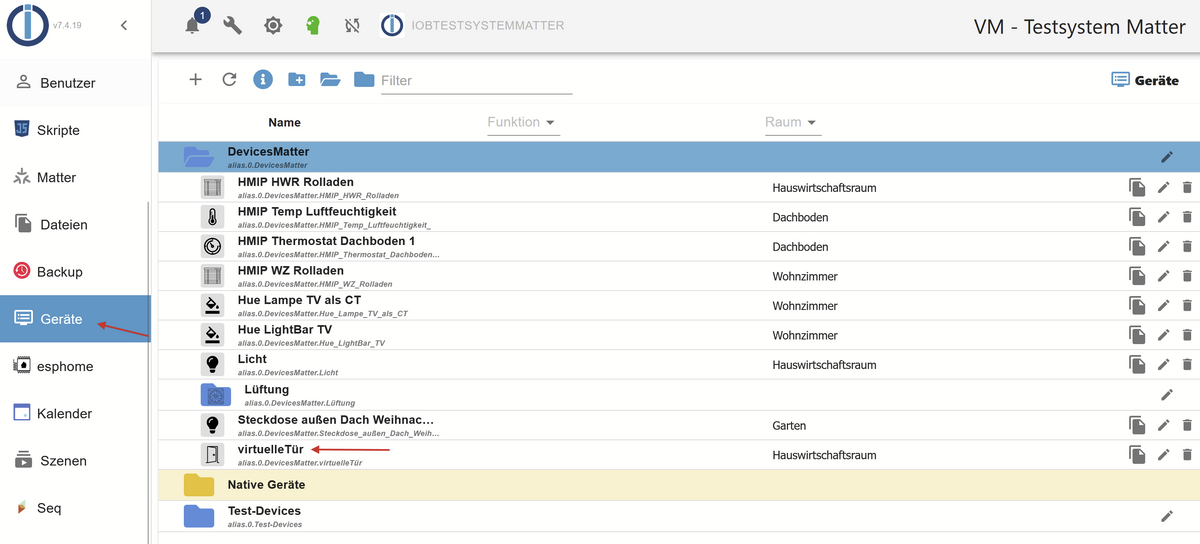The height and width of the screenshot is (544, 1200).
Task: Edit the virtuelleTür device
Action: tap(1163, 455)
